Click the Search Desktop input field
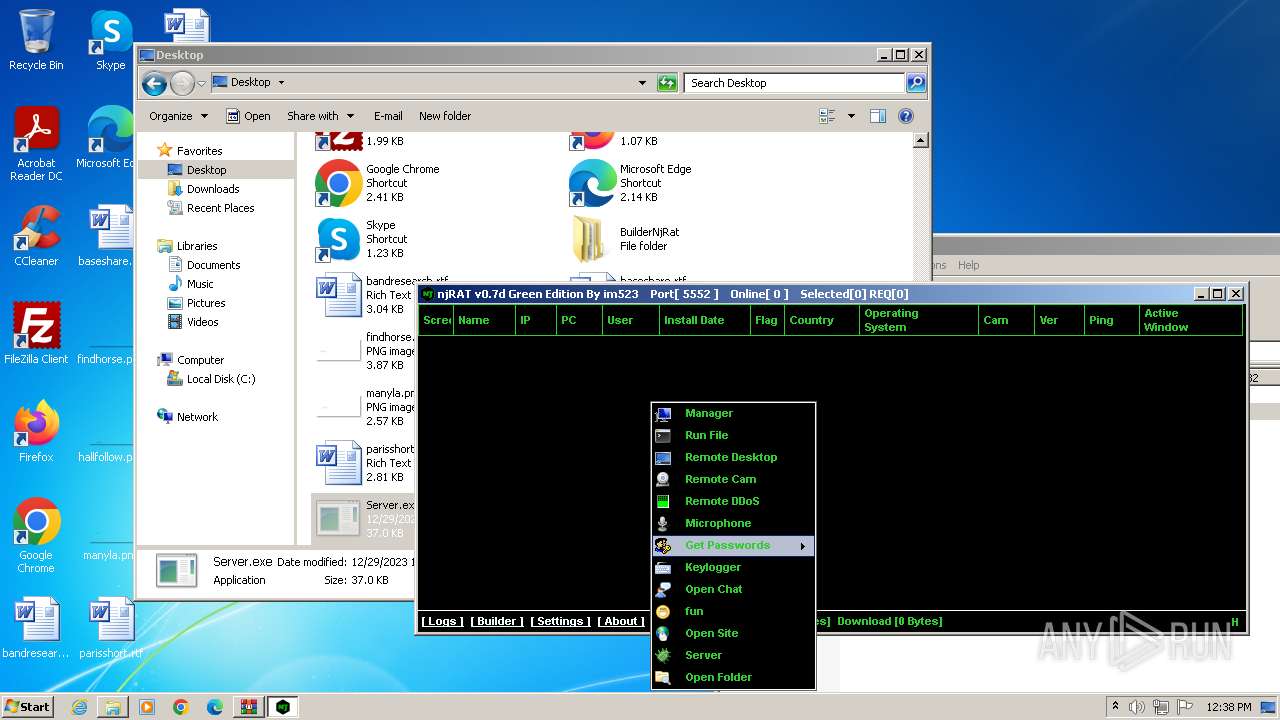Image resolution: width=1280 pixels, height=720 pixels. [x=795, y=83]
